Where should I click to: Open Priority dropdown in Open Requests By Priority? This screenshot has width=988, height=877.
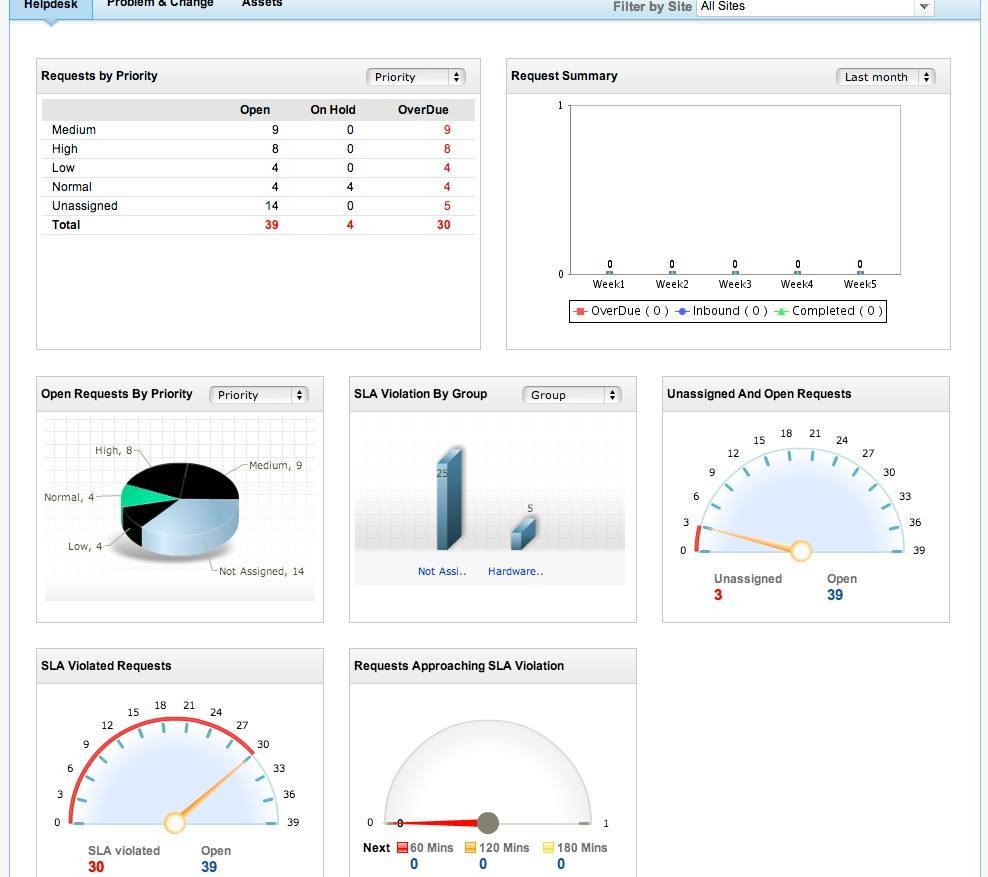tap(259, 395)
